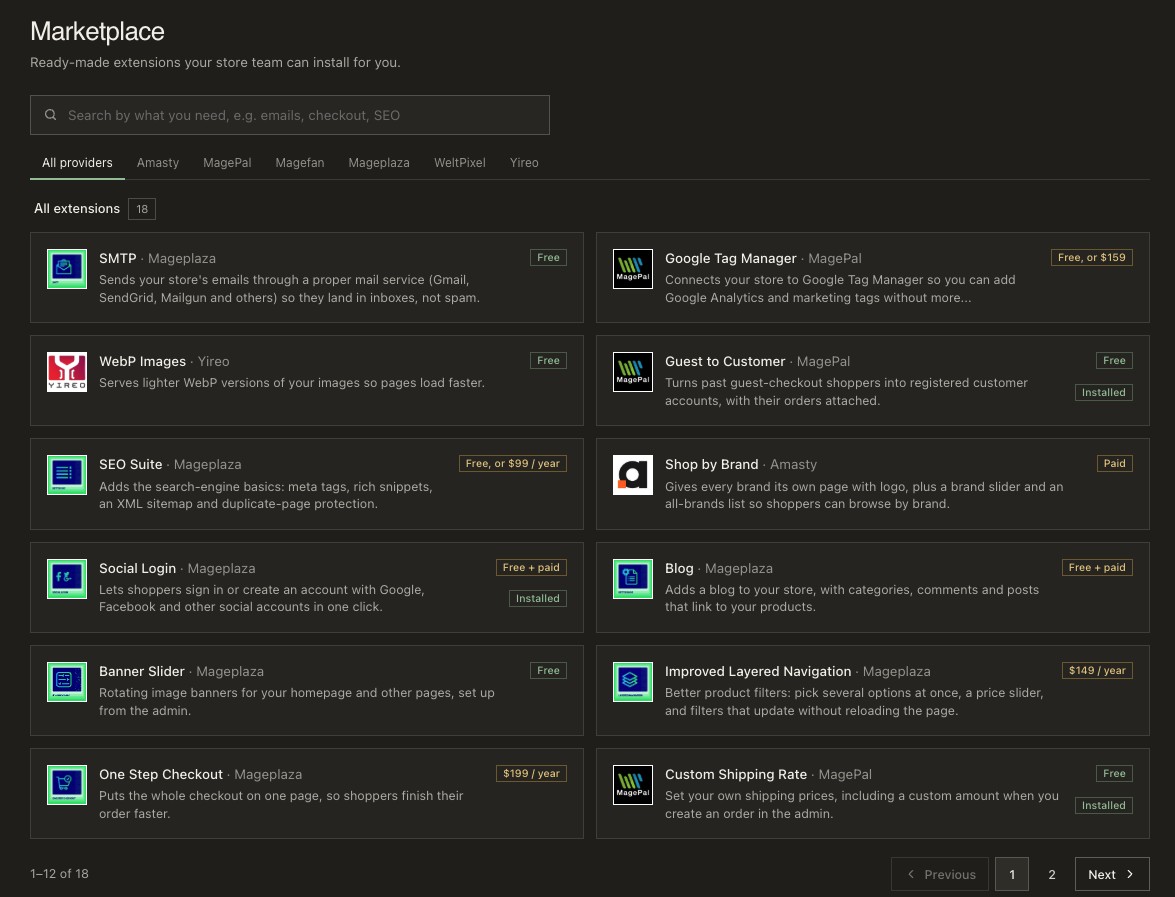The width and height of the screenshot is (1175, 897).
Task: Filter by the MagePal tab
Action: 227,163
